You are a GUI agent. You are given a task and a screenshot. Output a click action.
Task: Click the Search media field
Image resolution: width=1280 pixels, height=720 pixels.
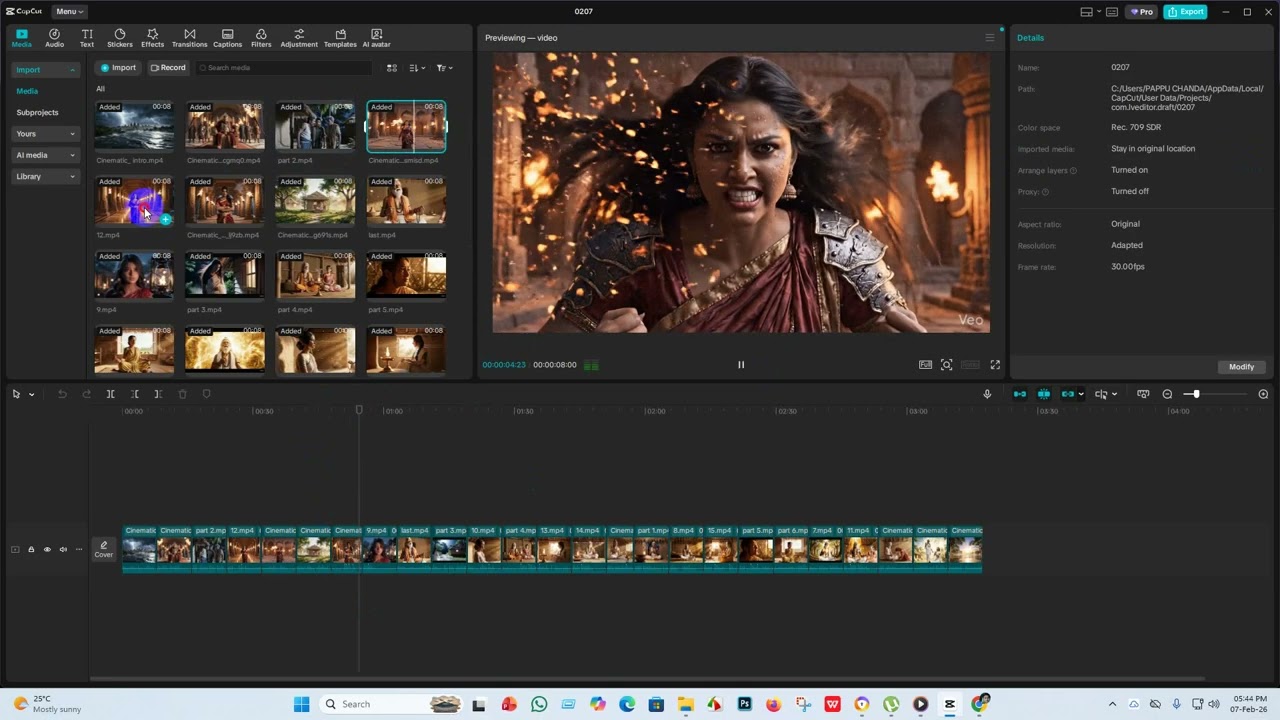coord(284,68)
